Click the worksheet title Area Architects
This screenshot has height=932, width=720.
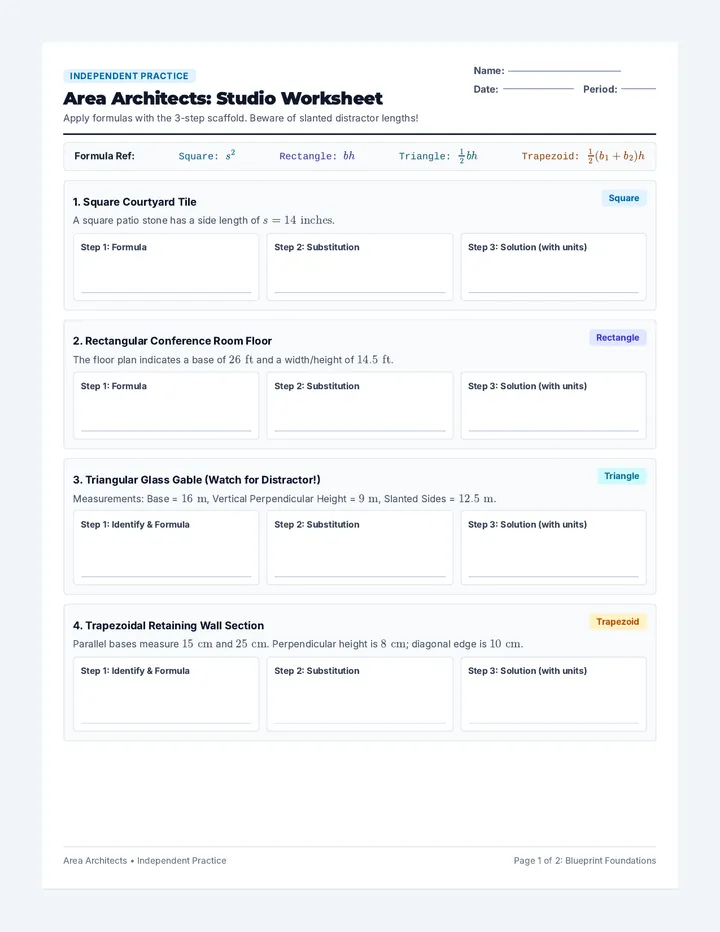coord(223,98)
